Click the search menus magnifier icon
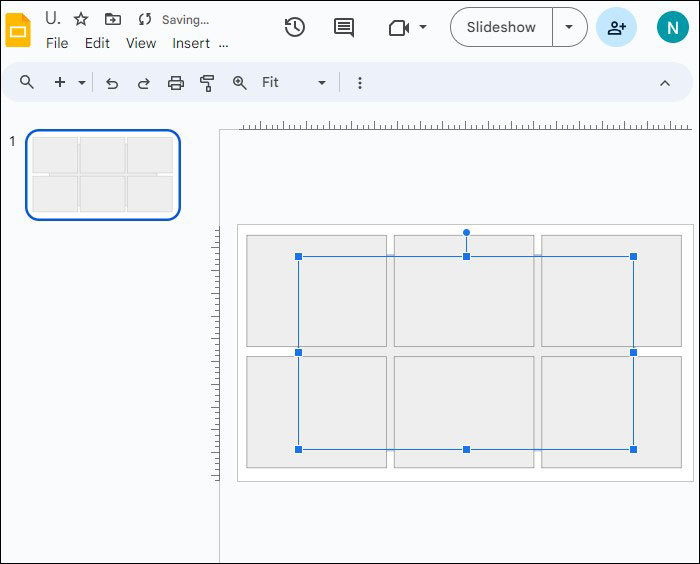 point(27,82)
